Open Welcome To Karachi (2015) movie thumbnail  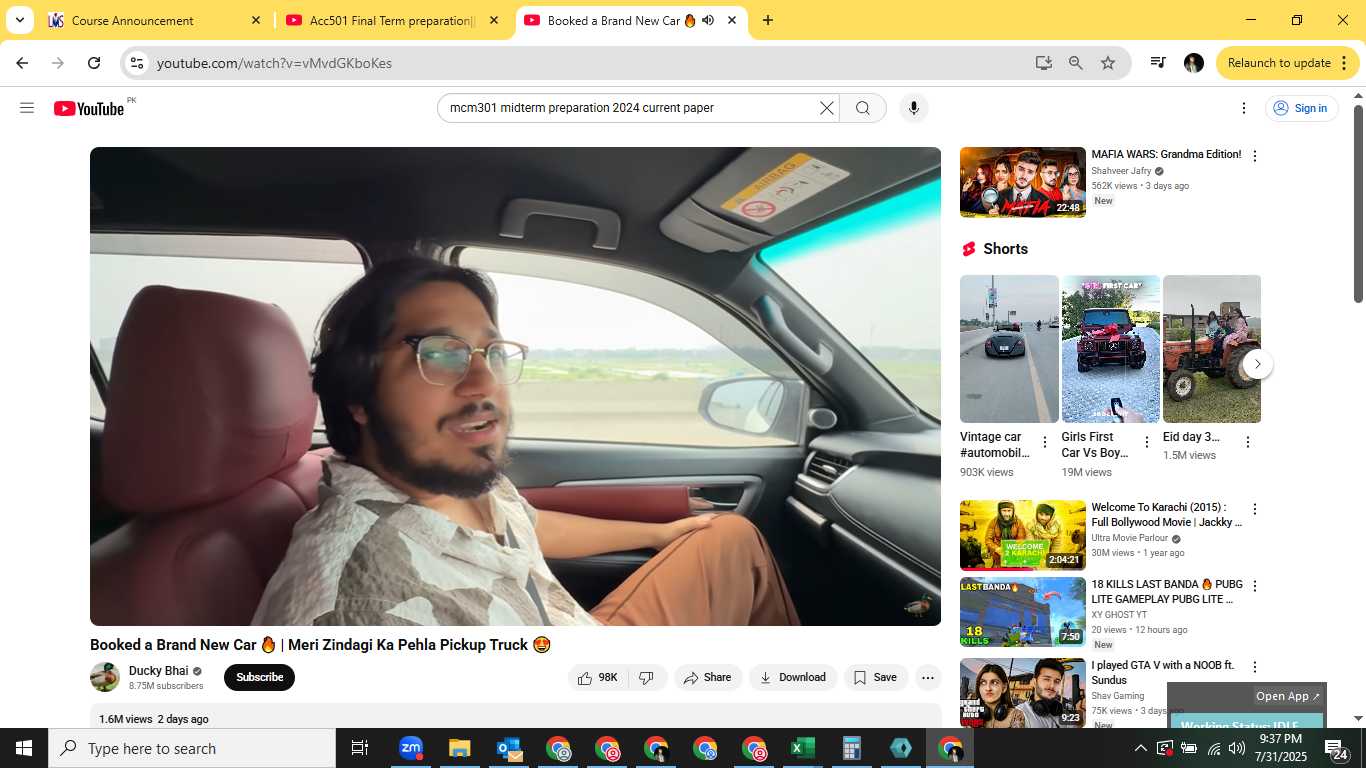point(1023,535)
